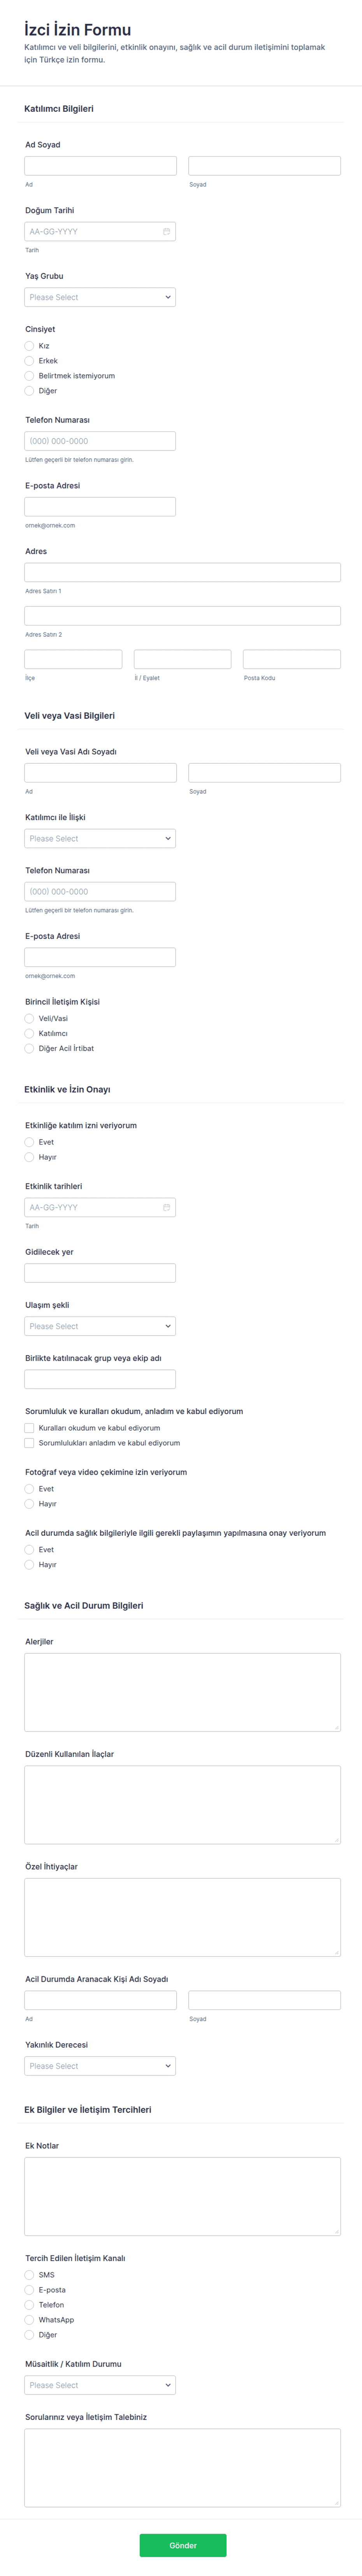Click the Gidilecek yer text field

(100, 1273)
